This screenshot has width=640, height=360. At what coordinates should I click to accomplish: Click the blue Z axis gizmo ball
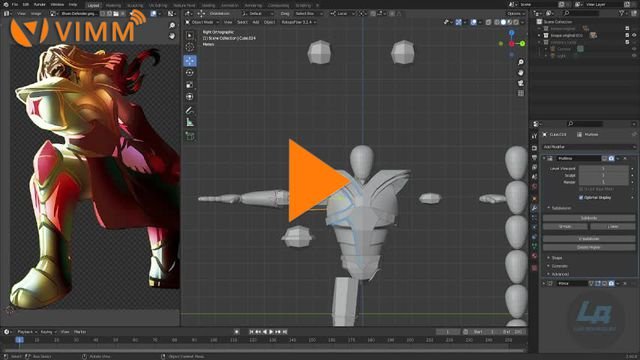pos(511,33)
